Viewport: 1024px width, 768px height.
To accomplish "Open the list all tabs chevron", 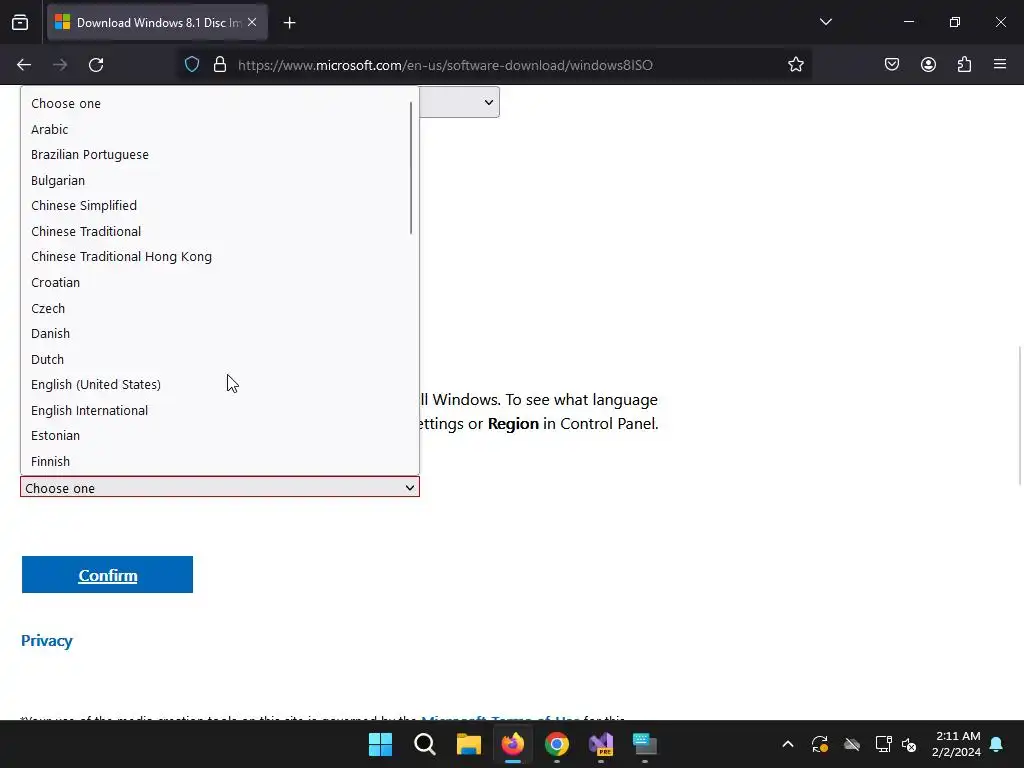I will 825,22.
